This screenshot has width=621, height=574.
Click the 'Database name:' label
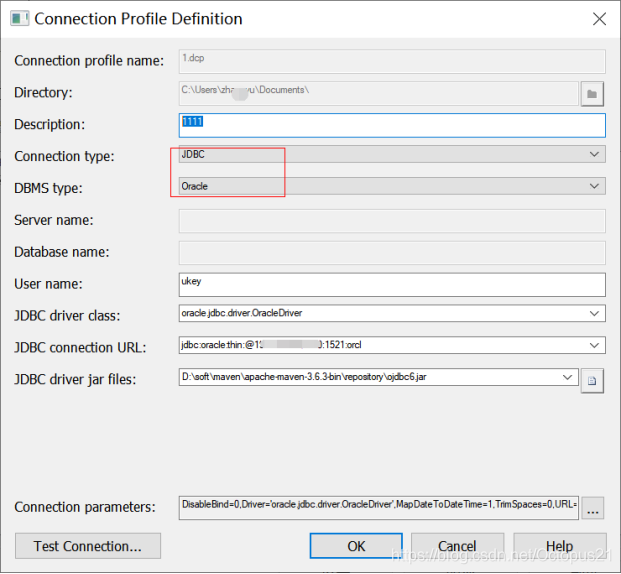coord(62,252)
